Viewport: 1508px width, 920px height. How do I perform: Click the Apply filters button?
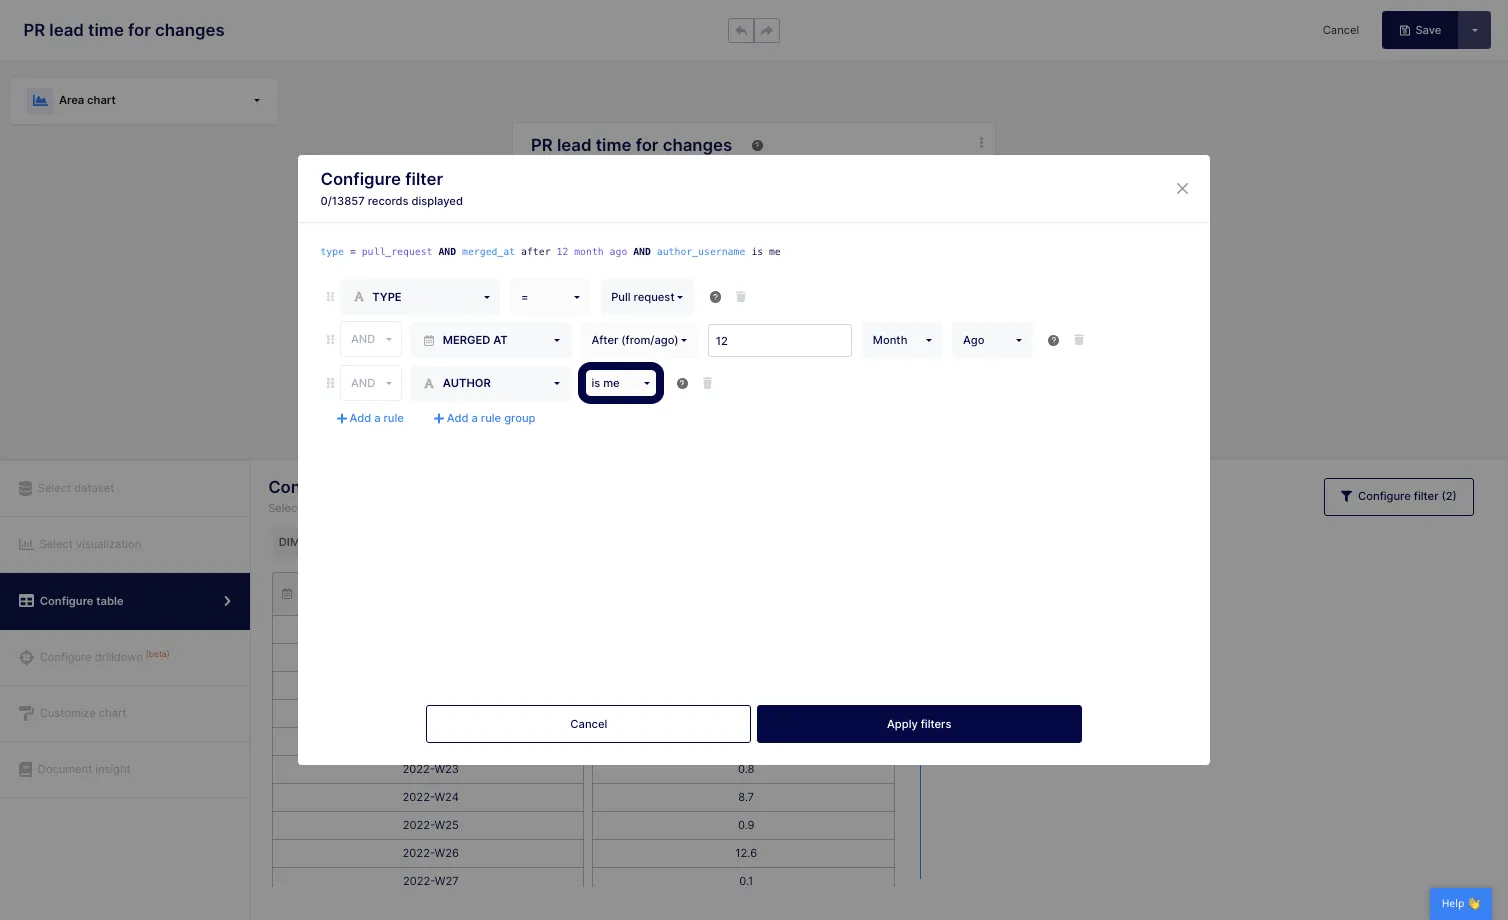[x=918, y=723]
